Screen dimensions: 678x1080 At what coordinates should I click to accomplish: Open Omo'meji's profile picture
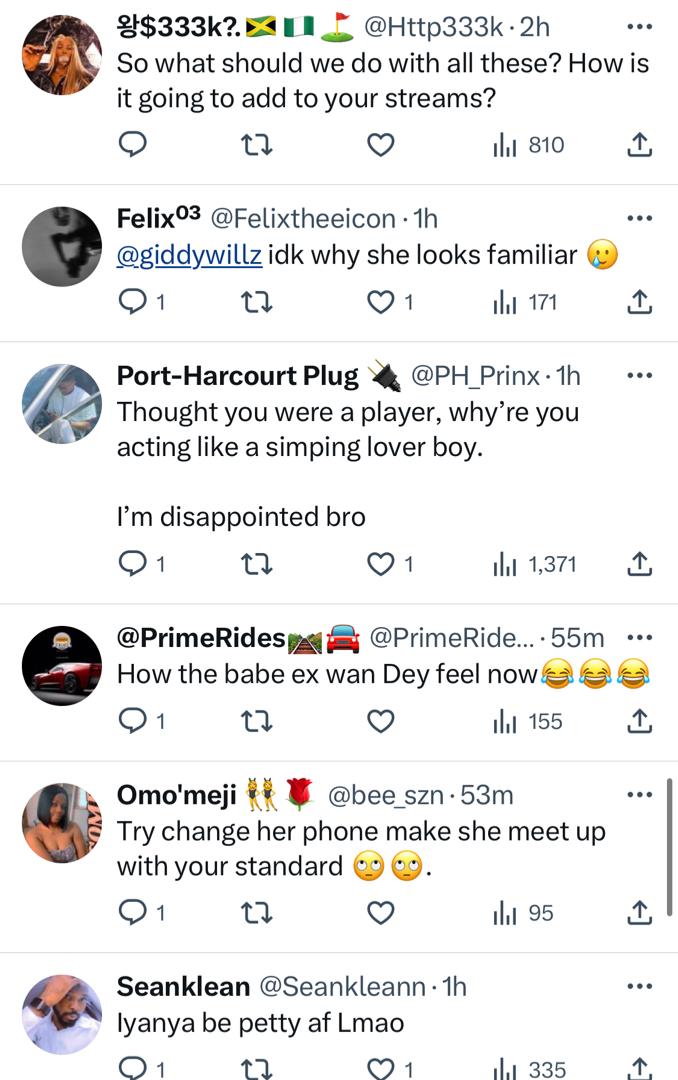click(x=62, y=822)
